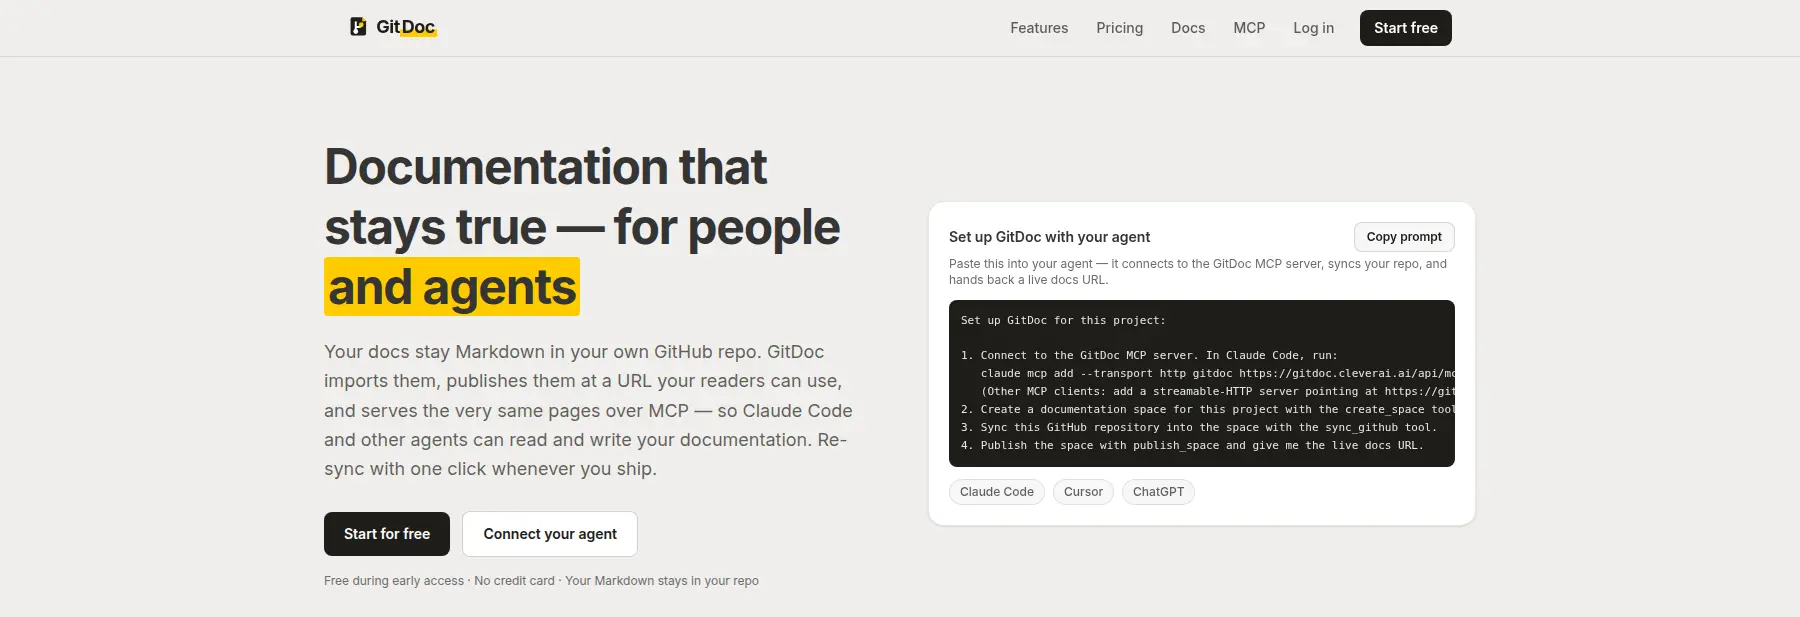The width and height of the screenshot is (1800, 617).
Task: Copy the agent setup prompt
Action: 1404,237
